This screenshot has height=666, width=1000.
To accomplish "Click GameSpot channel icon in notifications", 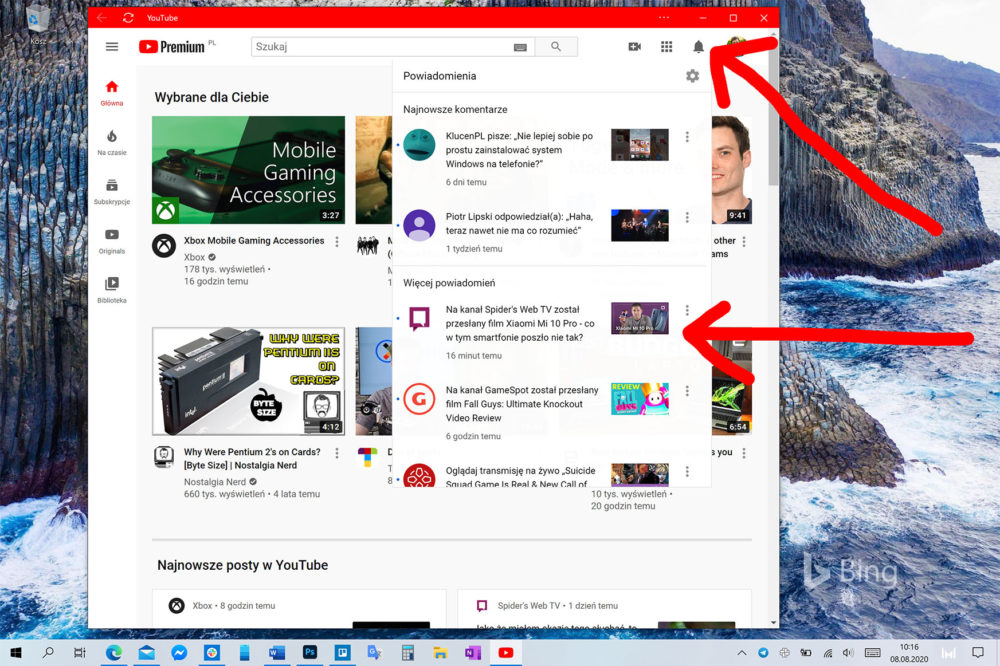I will point(419,399).
